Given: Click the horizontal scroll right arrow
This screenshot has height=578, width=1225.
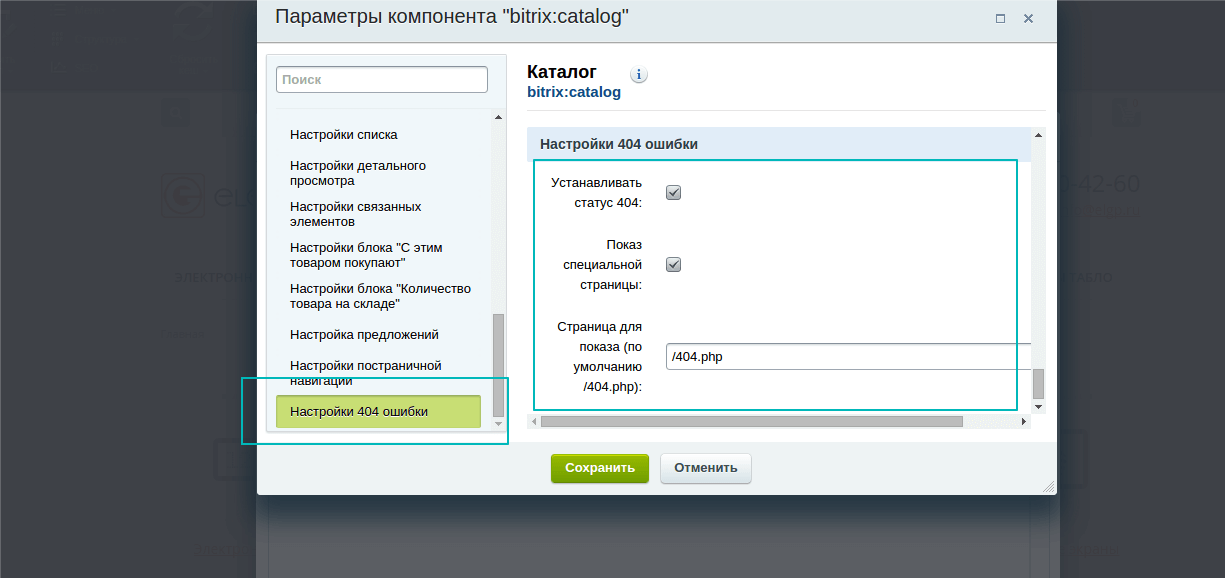Looking at the screenshot, I should 1023,422.
